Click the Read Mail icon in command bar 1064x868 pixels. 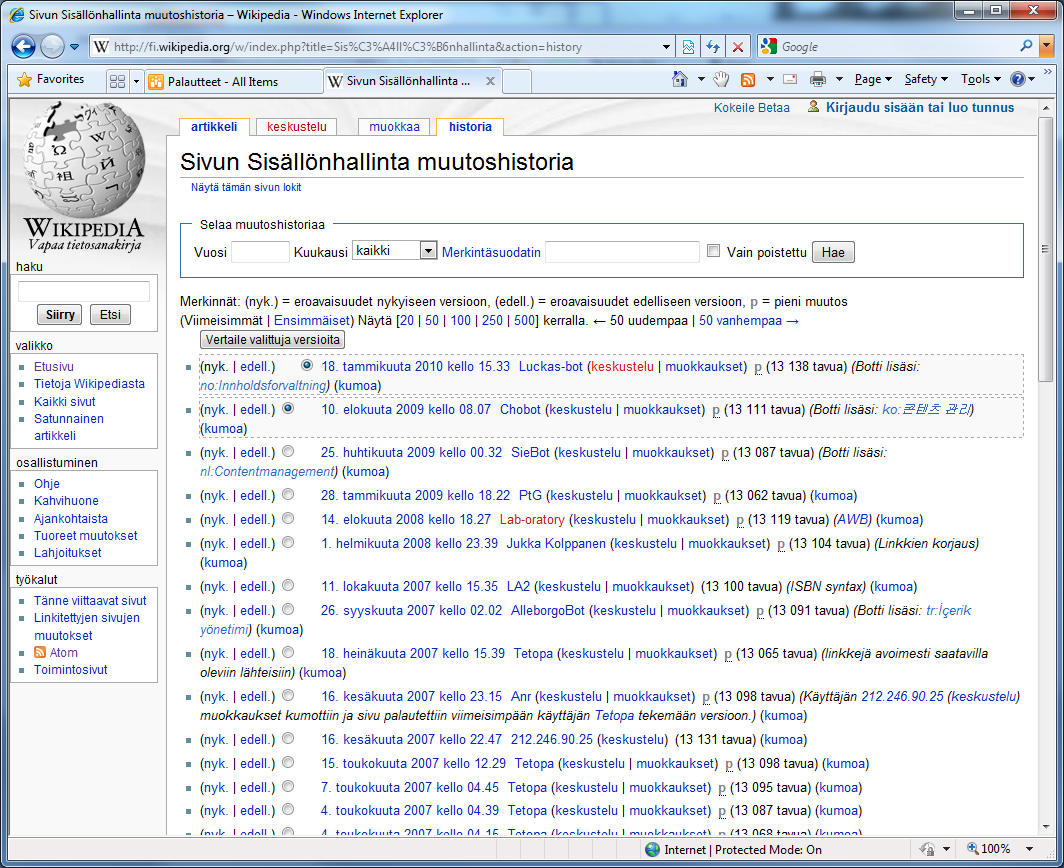[790, 79]
